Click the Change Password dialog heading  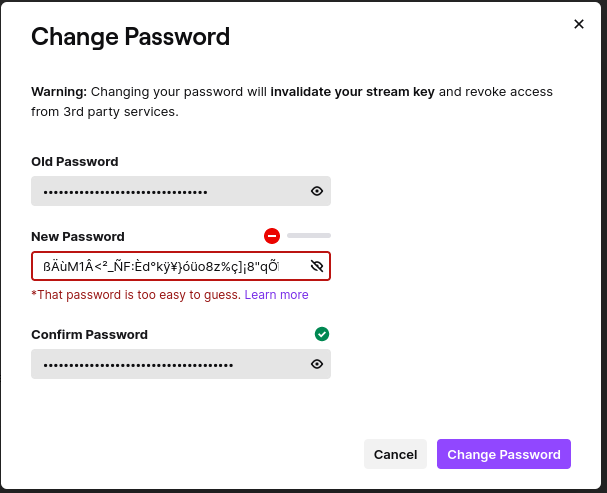130,38
